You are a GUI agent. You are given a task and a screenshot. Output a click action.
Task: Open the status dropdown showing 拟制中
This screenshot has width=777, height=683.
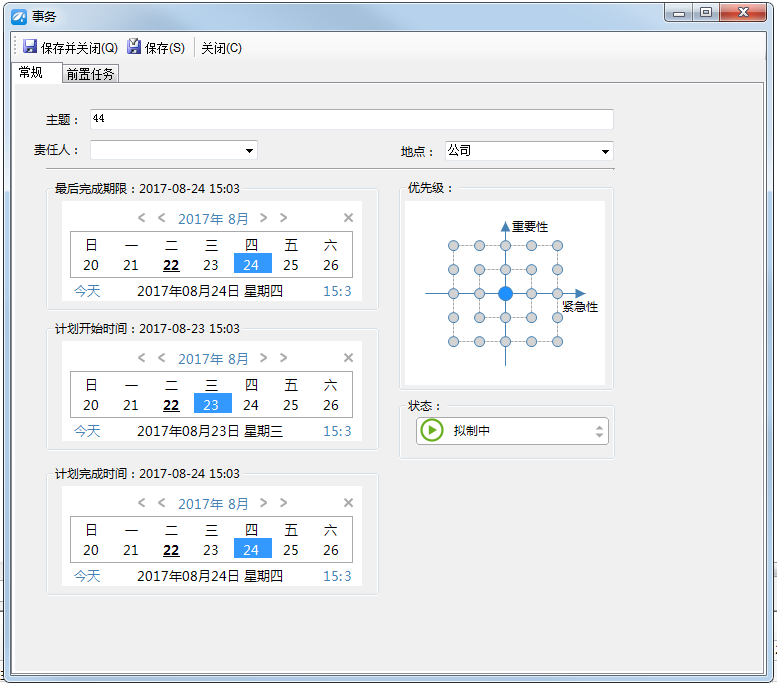pos(599,431)
